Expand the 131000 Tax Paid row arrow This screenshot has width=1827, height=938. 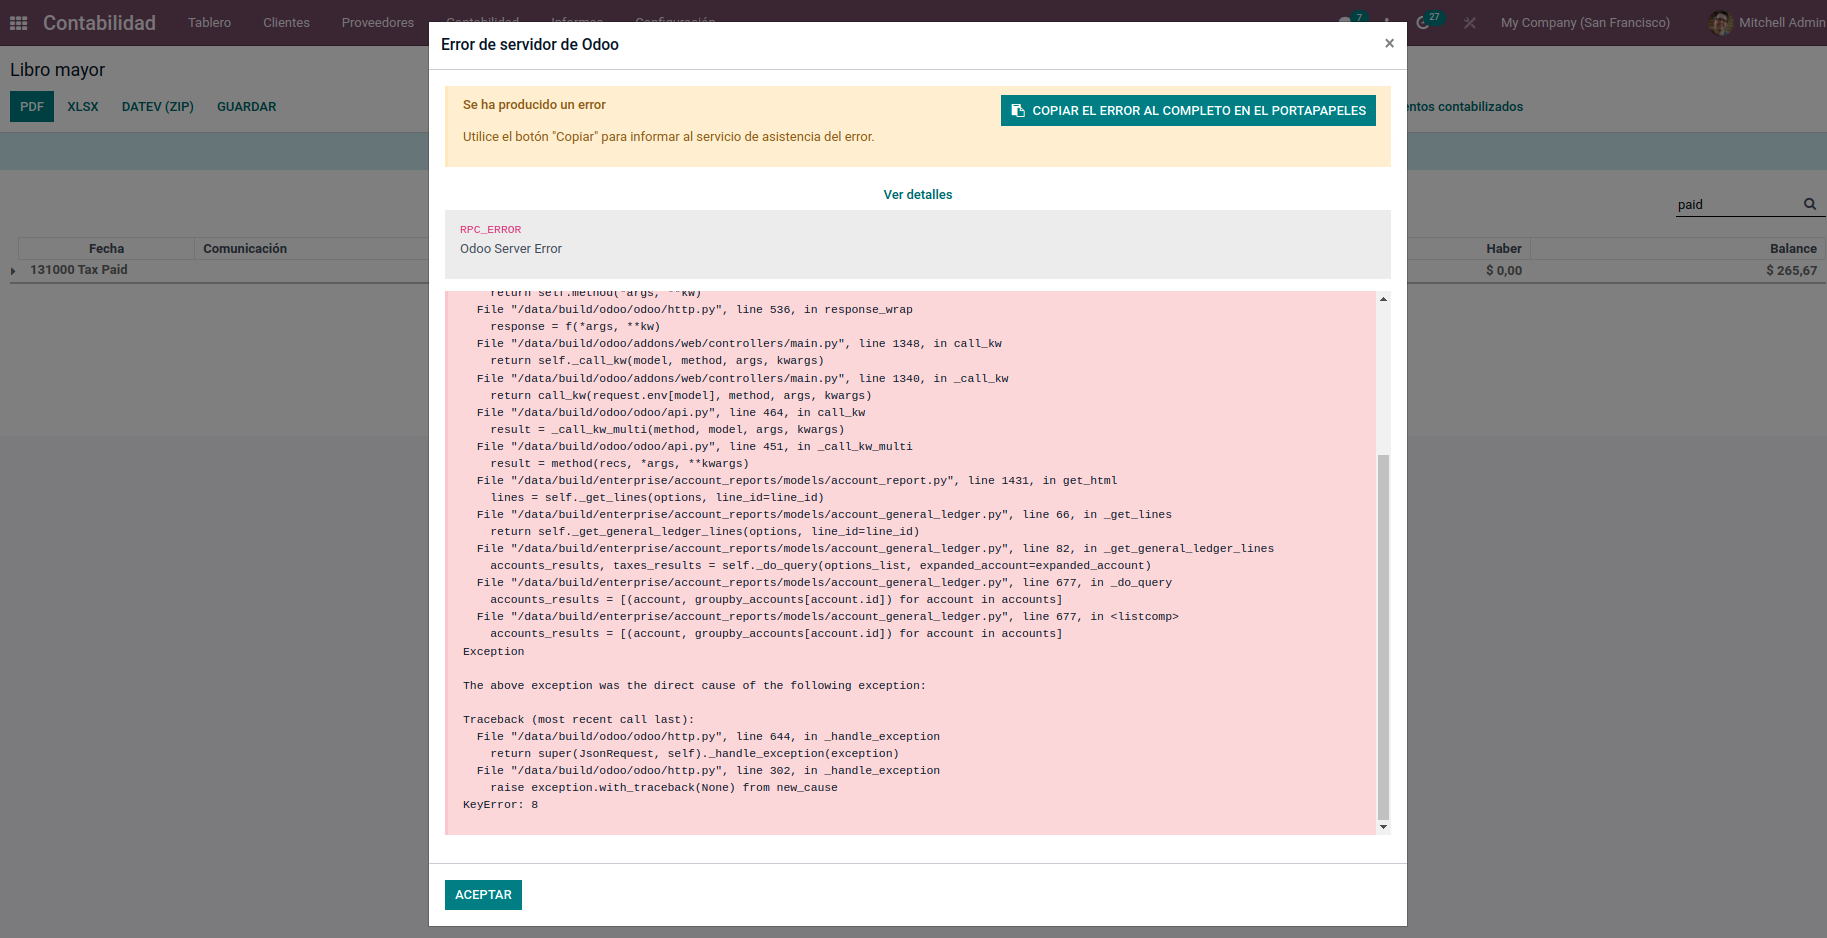pyautogui.click(x=13, y=271)
